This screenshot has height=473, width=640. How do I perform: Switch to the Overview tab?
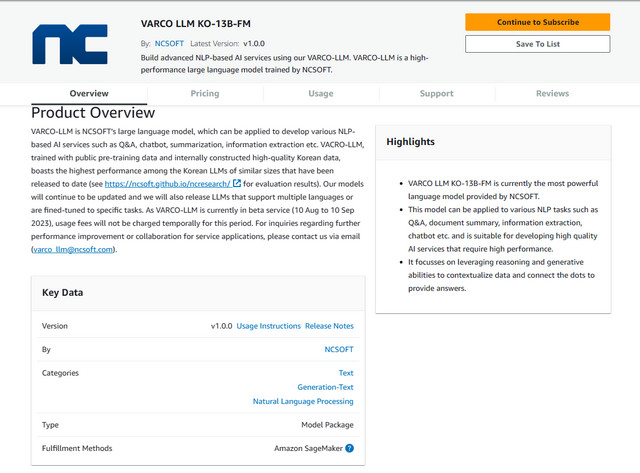point(89,93)
